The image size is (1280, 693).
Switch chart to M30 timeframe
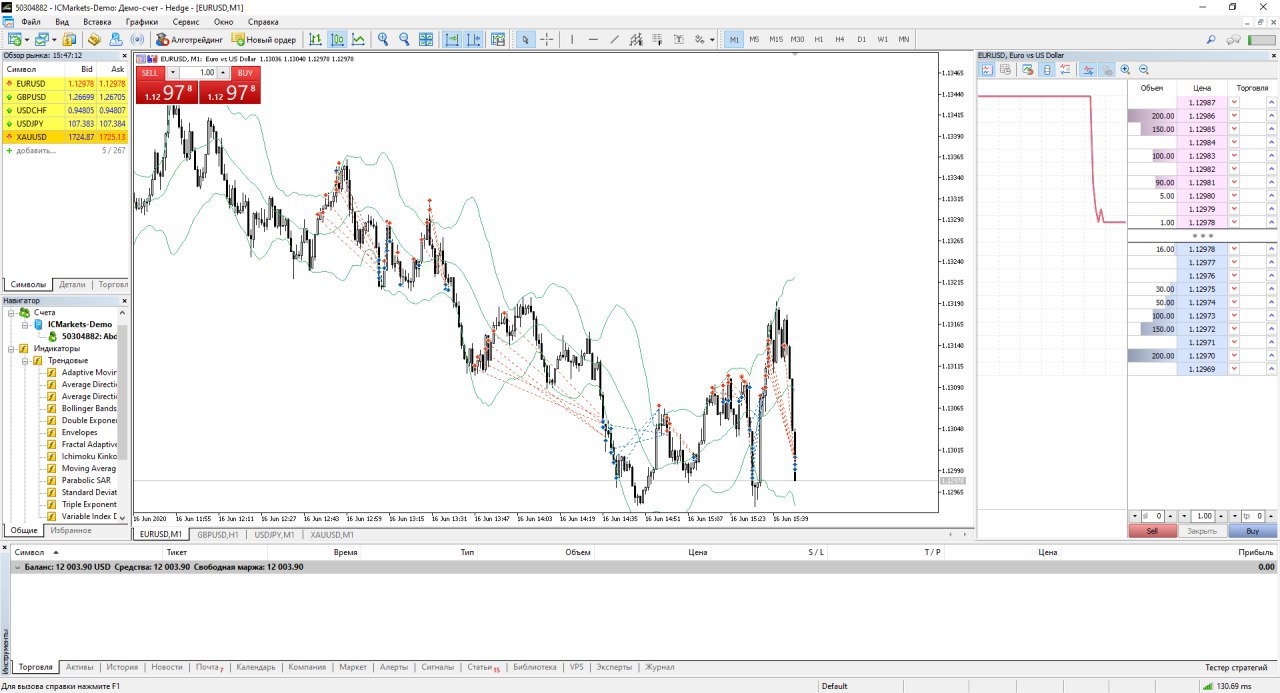point(797,40)
